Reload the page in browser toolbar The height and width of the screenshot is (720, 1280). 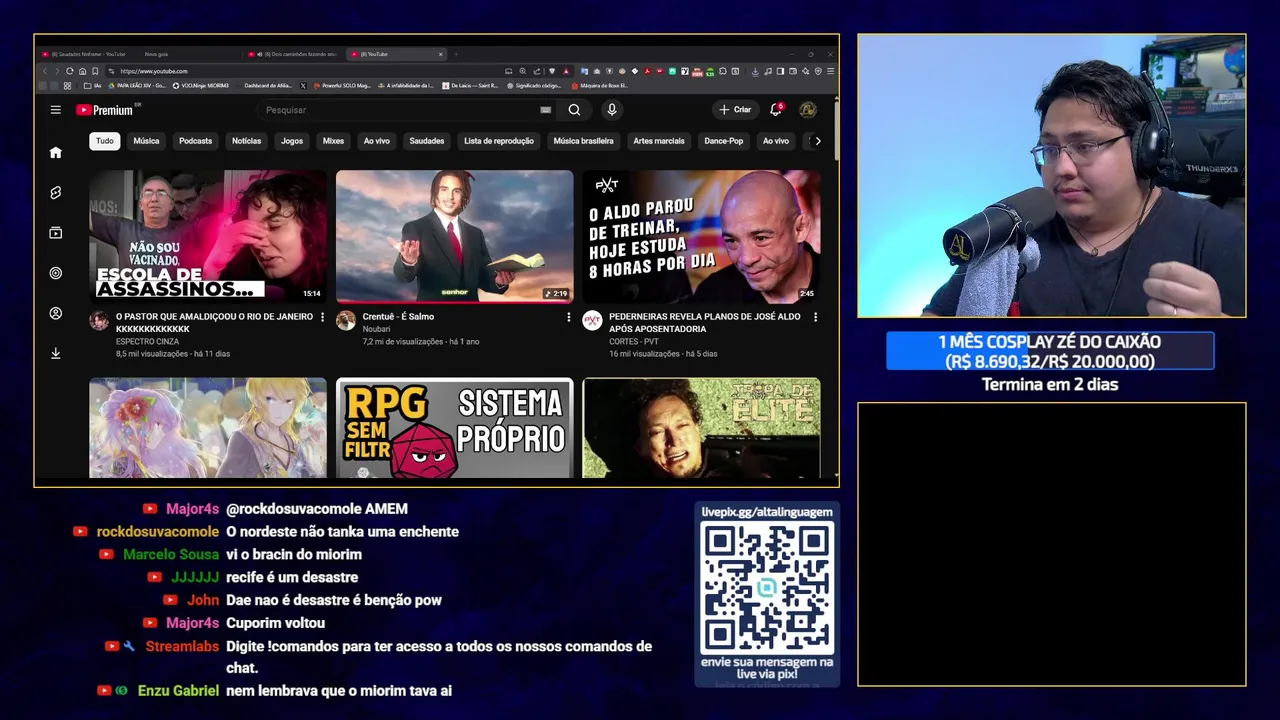tap(69, 71)
